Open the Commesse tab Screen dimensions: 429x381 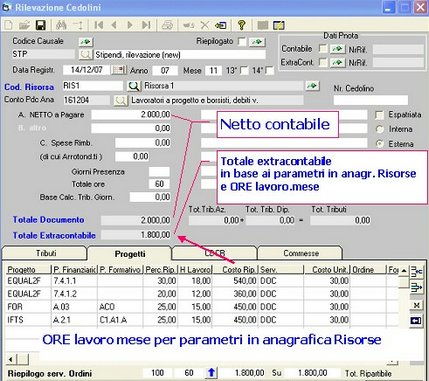[301, 253]
